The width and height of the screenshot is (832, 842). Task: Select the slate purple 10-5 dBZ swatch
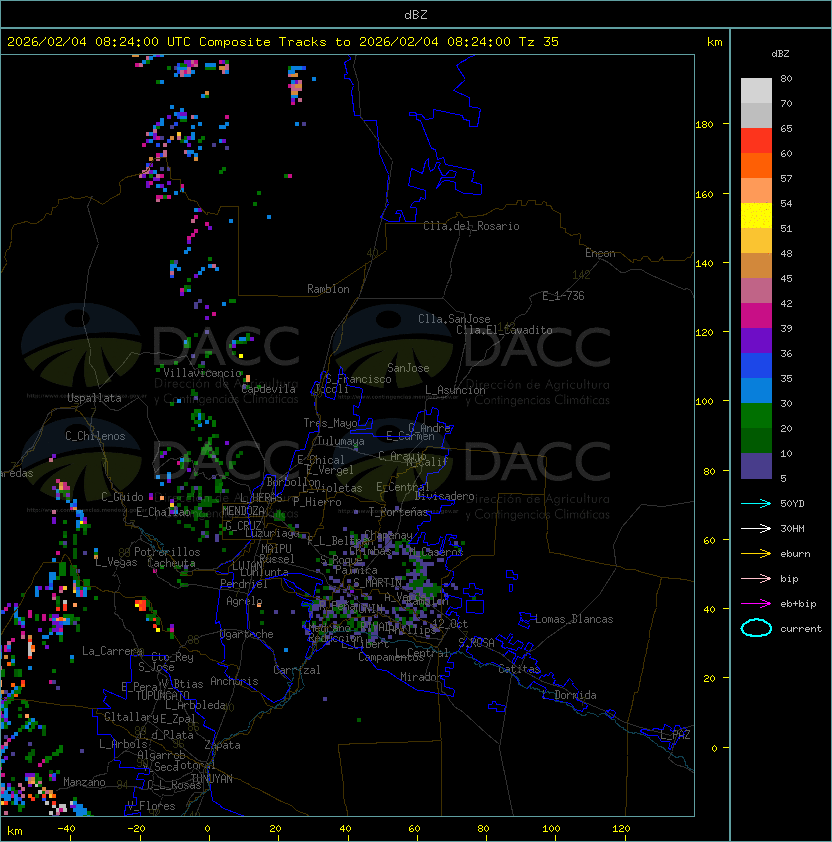pyautogui.click(x=756, y=466)
